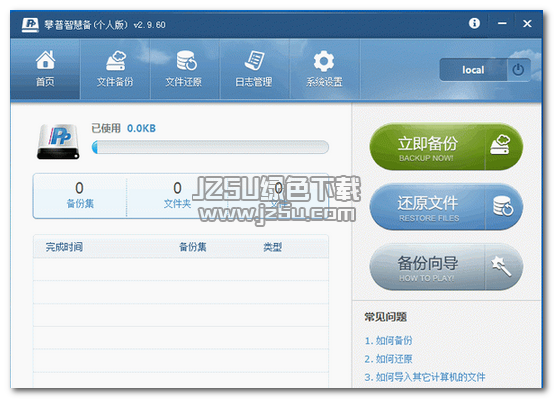
Task: Click the 文件夹 count cell
Action: [x=177, y=195]
